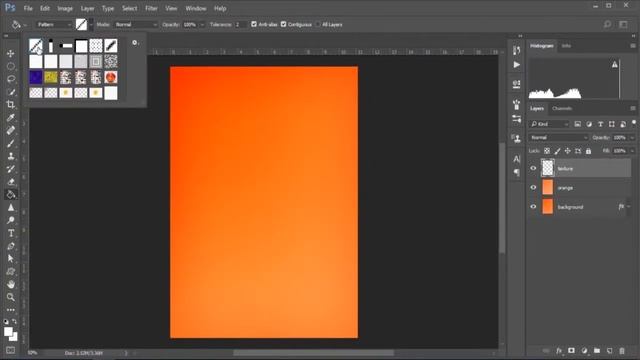Open the Actions panel play icon
The height and width of the screenshot is (360, 640).
[x=517, y=64]
